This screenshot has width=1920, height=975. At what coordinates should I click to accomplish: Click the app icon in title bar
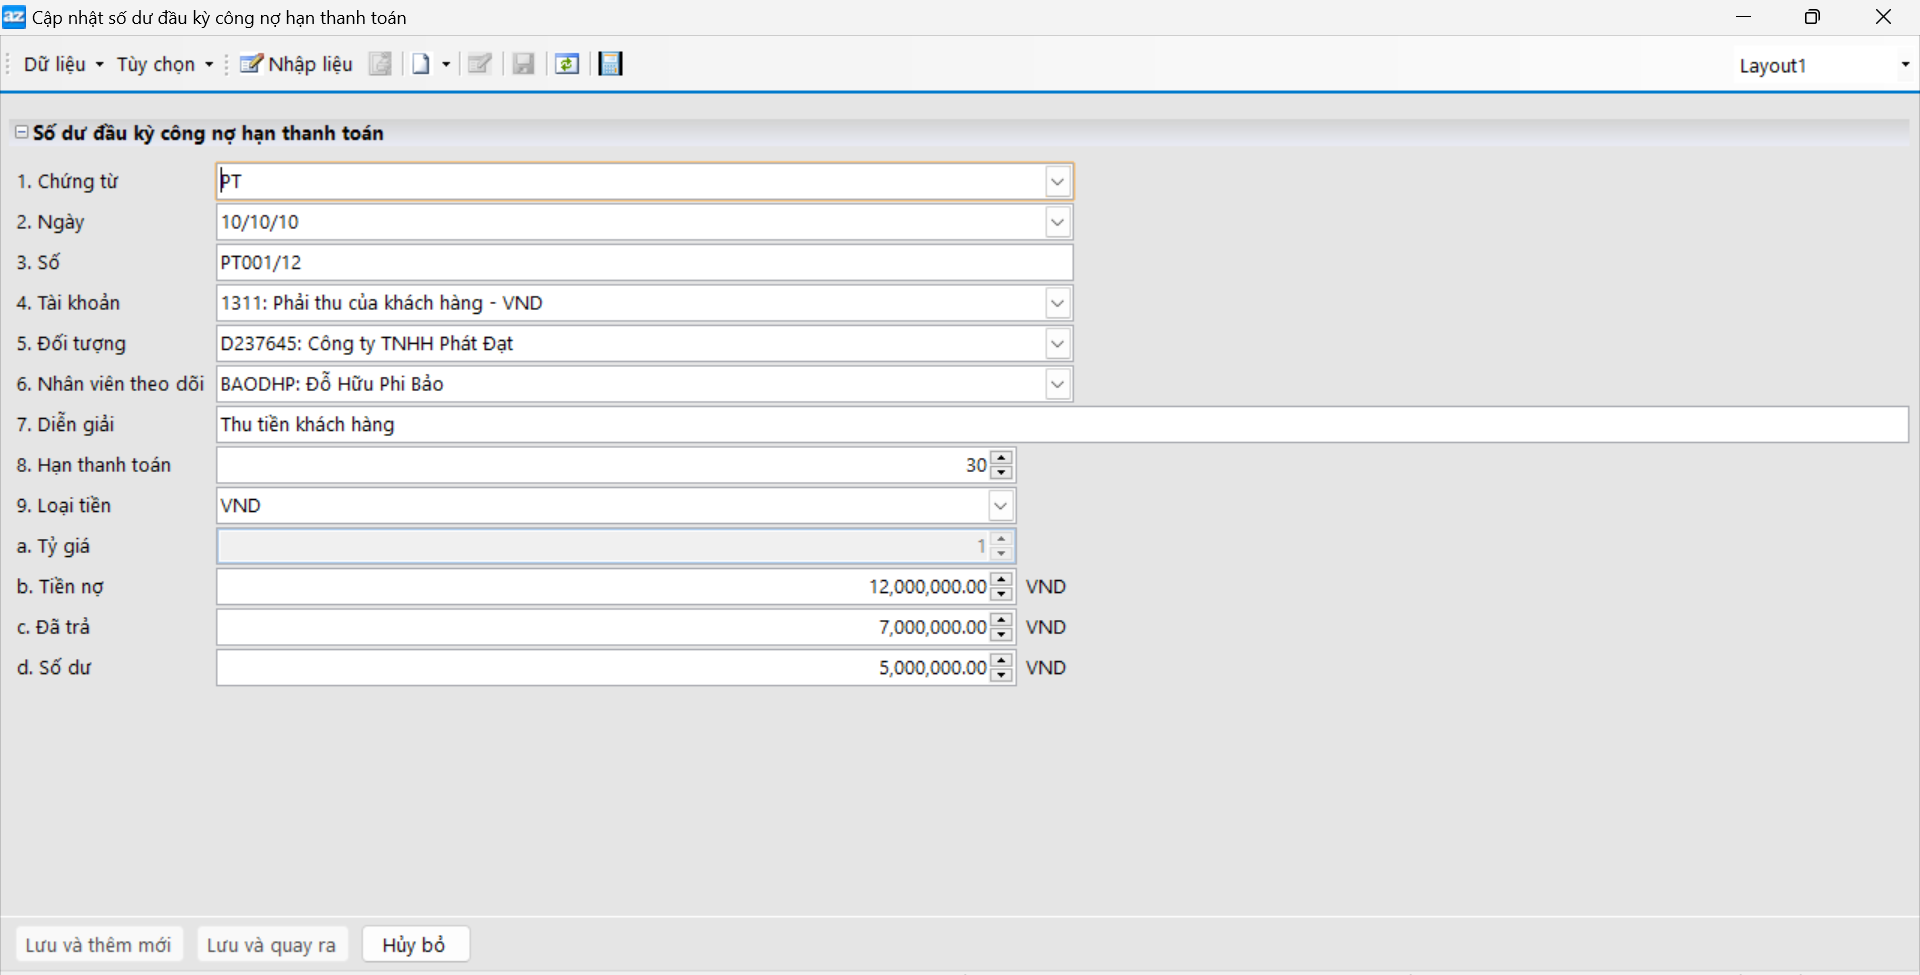[x=14, y=17]
